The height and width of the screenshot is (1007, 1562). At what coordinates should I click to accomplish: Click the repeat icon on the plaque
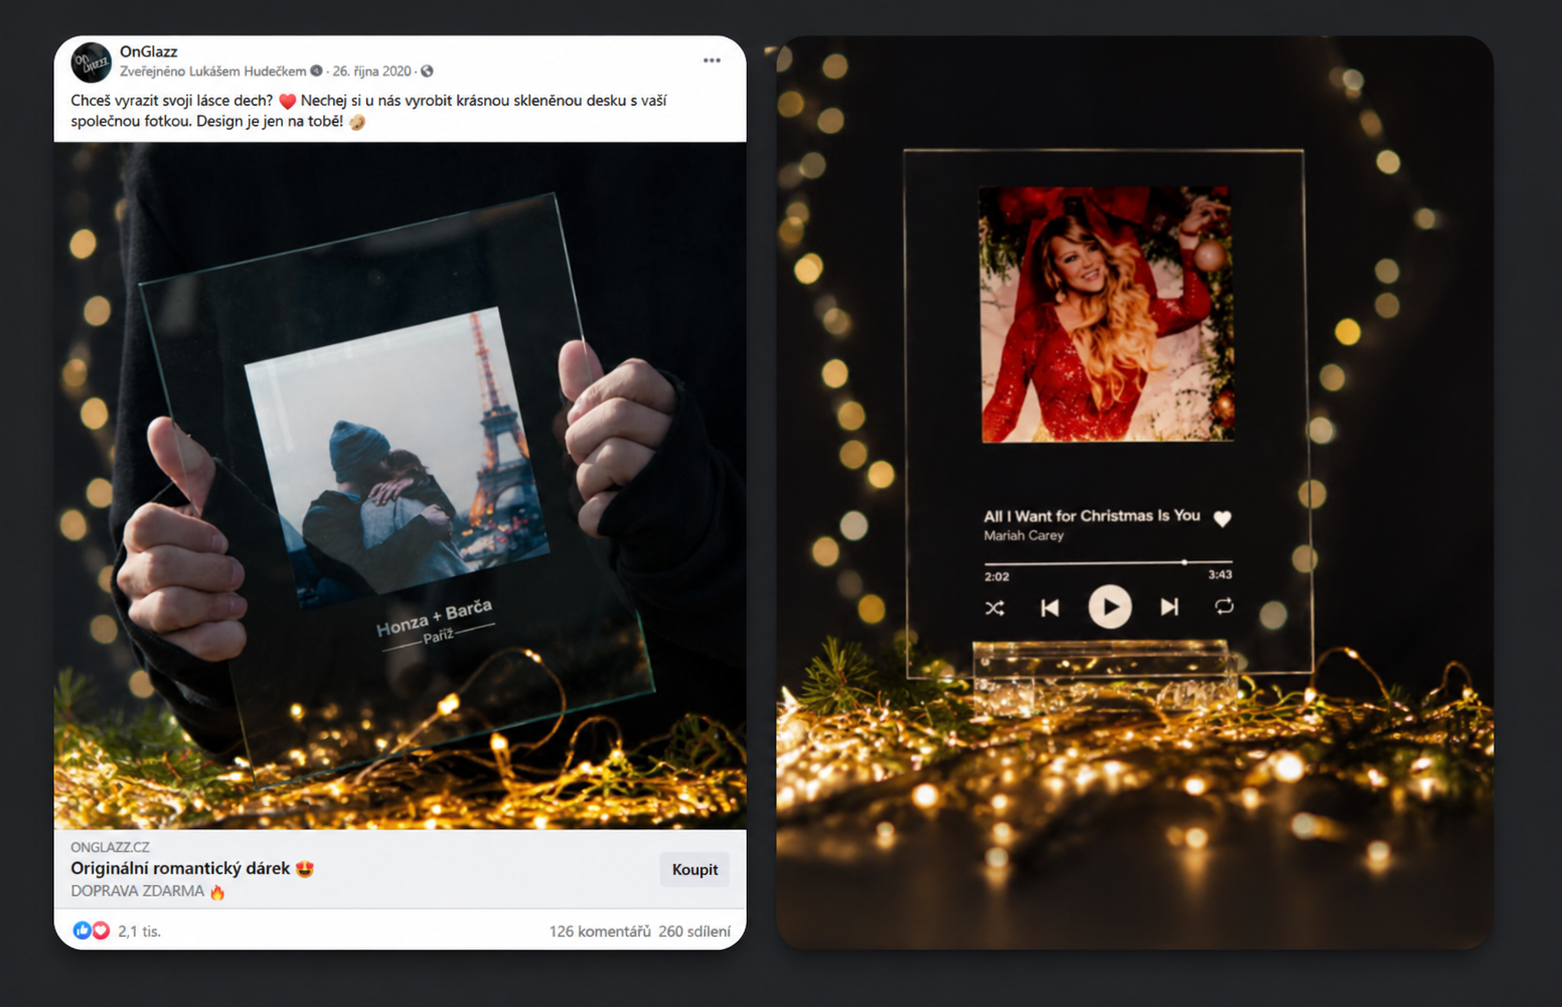coord(1224,606)
